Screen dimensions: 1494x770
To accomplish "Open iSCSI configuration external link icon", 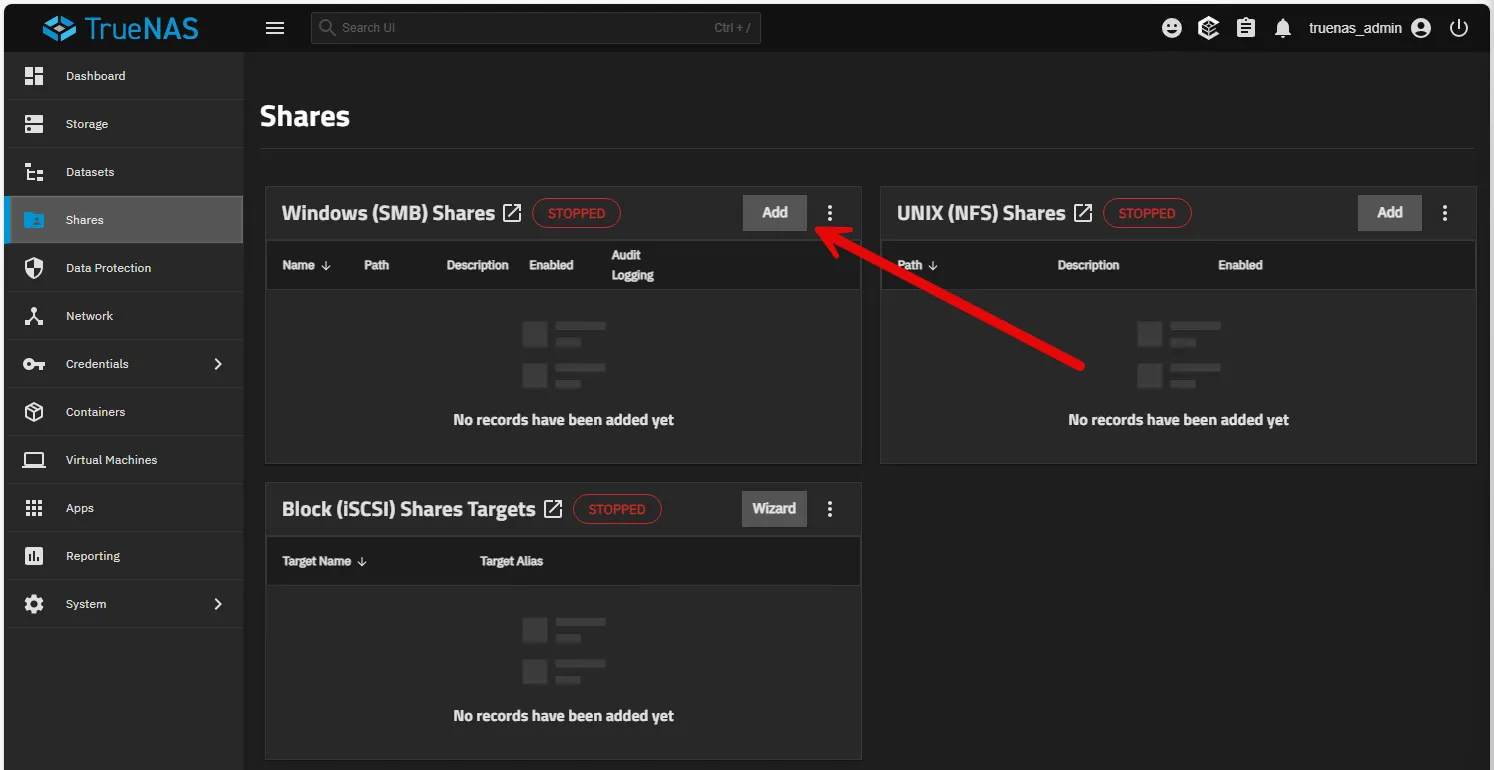I will pyautogui.click(x=553, y=509).
